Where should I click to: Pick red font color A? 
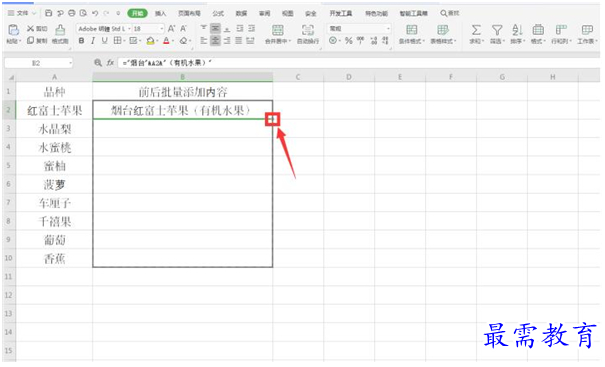pyautogui.click(x=166, y=41)
